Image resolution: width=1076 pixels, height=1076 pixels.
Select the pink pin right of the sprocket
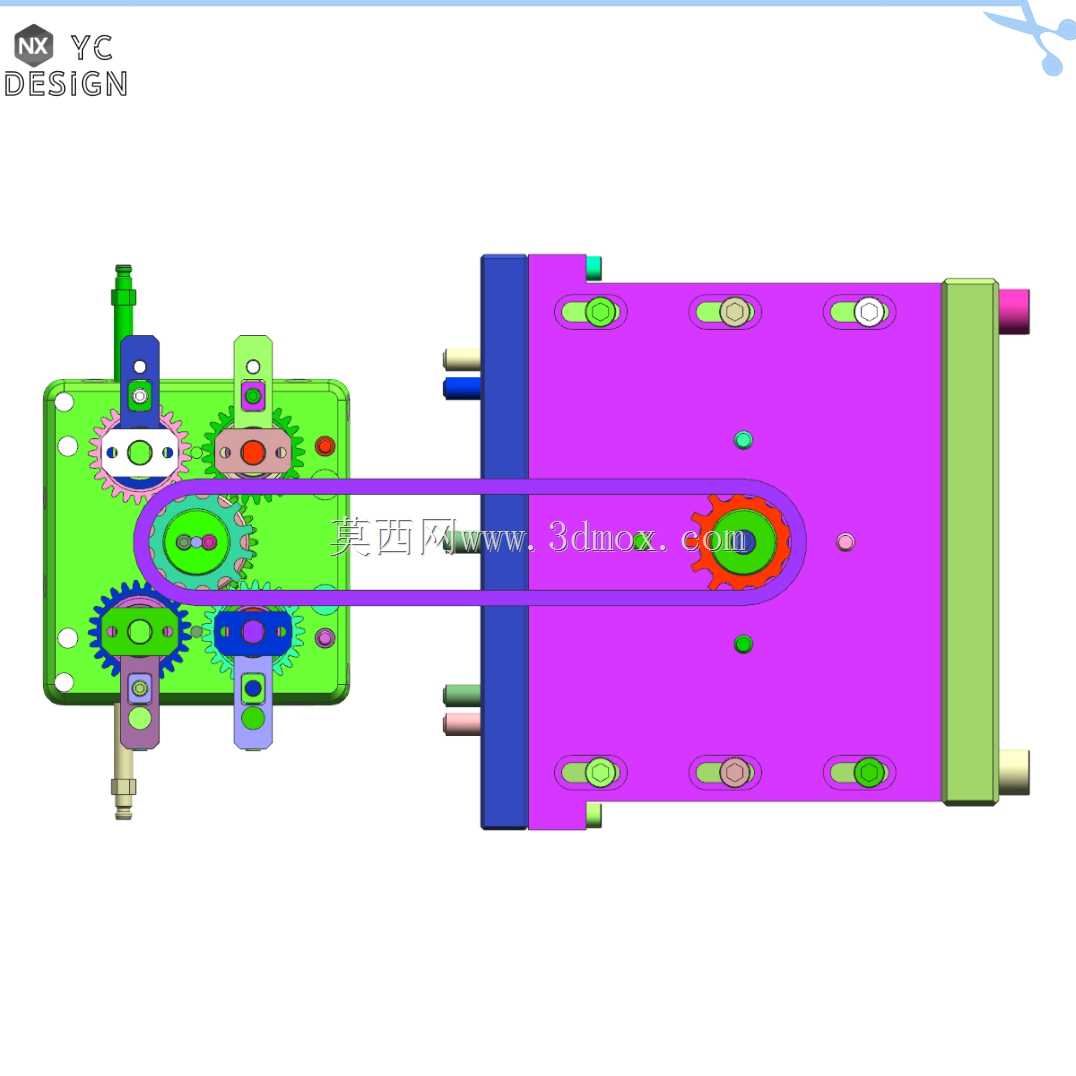[x=845, y=542]
